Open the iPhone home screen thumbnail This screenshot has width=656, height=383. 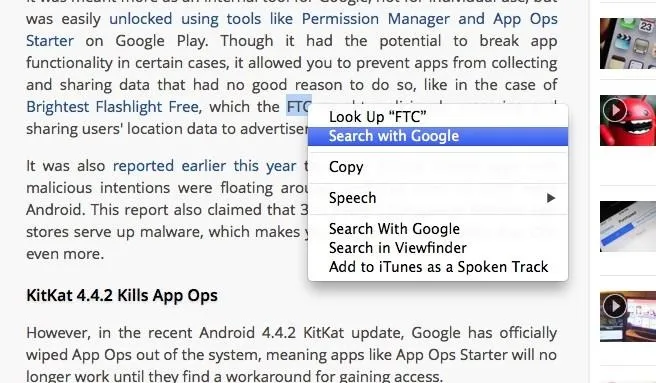pyautogui.click(x=628, y=44)
